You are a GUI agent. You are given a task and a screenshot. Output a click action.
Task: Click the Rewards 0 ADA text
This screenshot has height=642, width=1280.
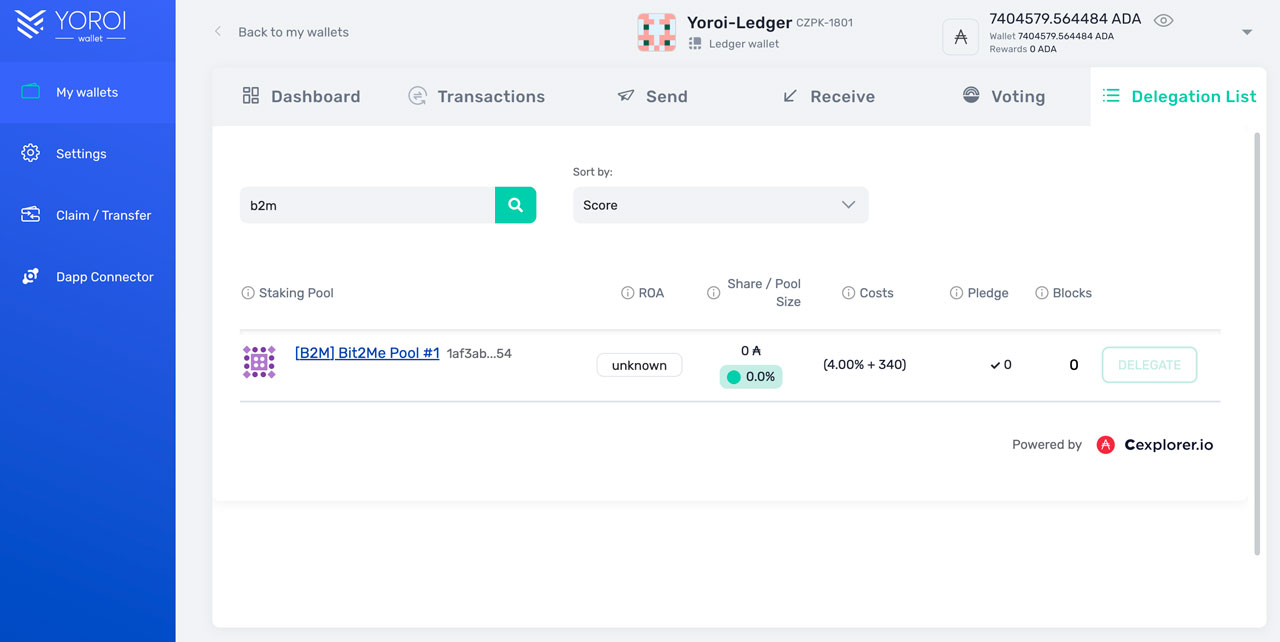tap(1023, 49)
